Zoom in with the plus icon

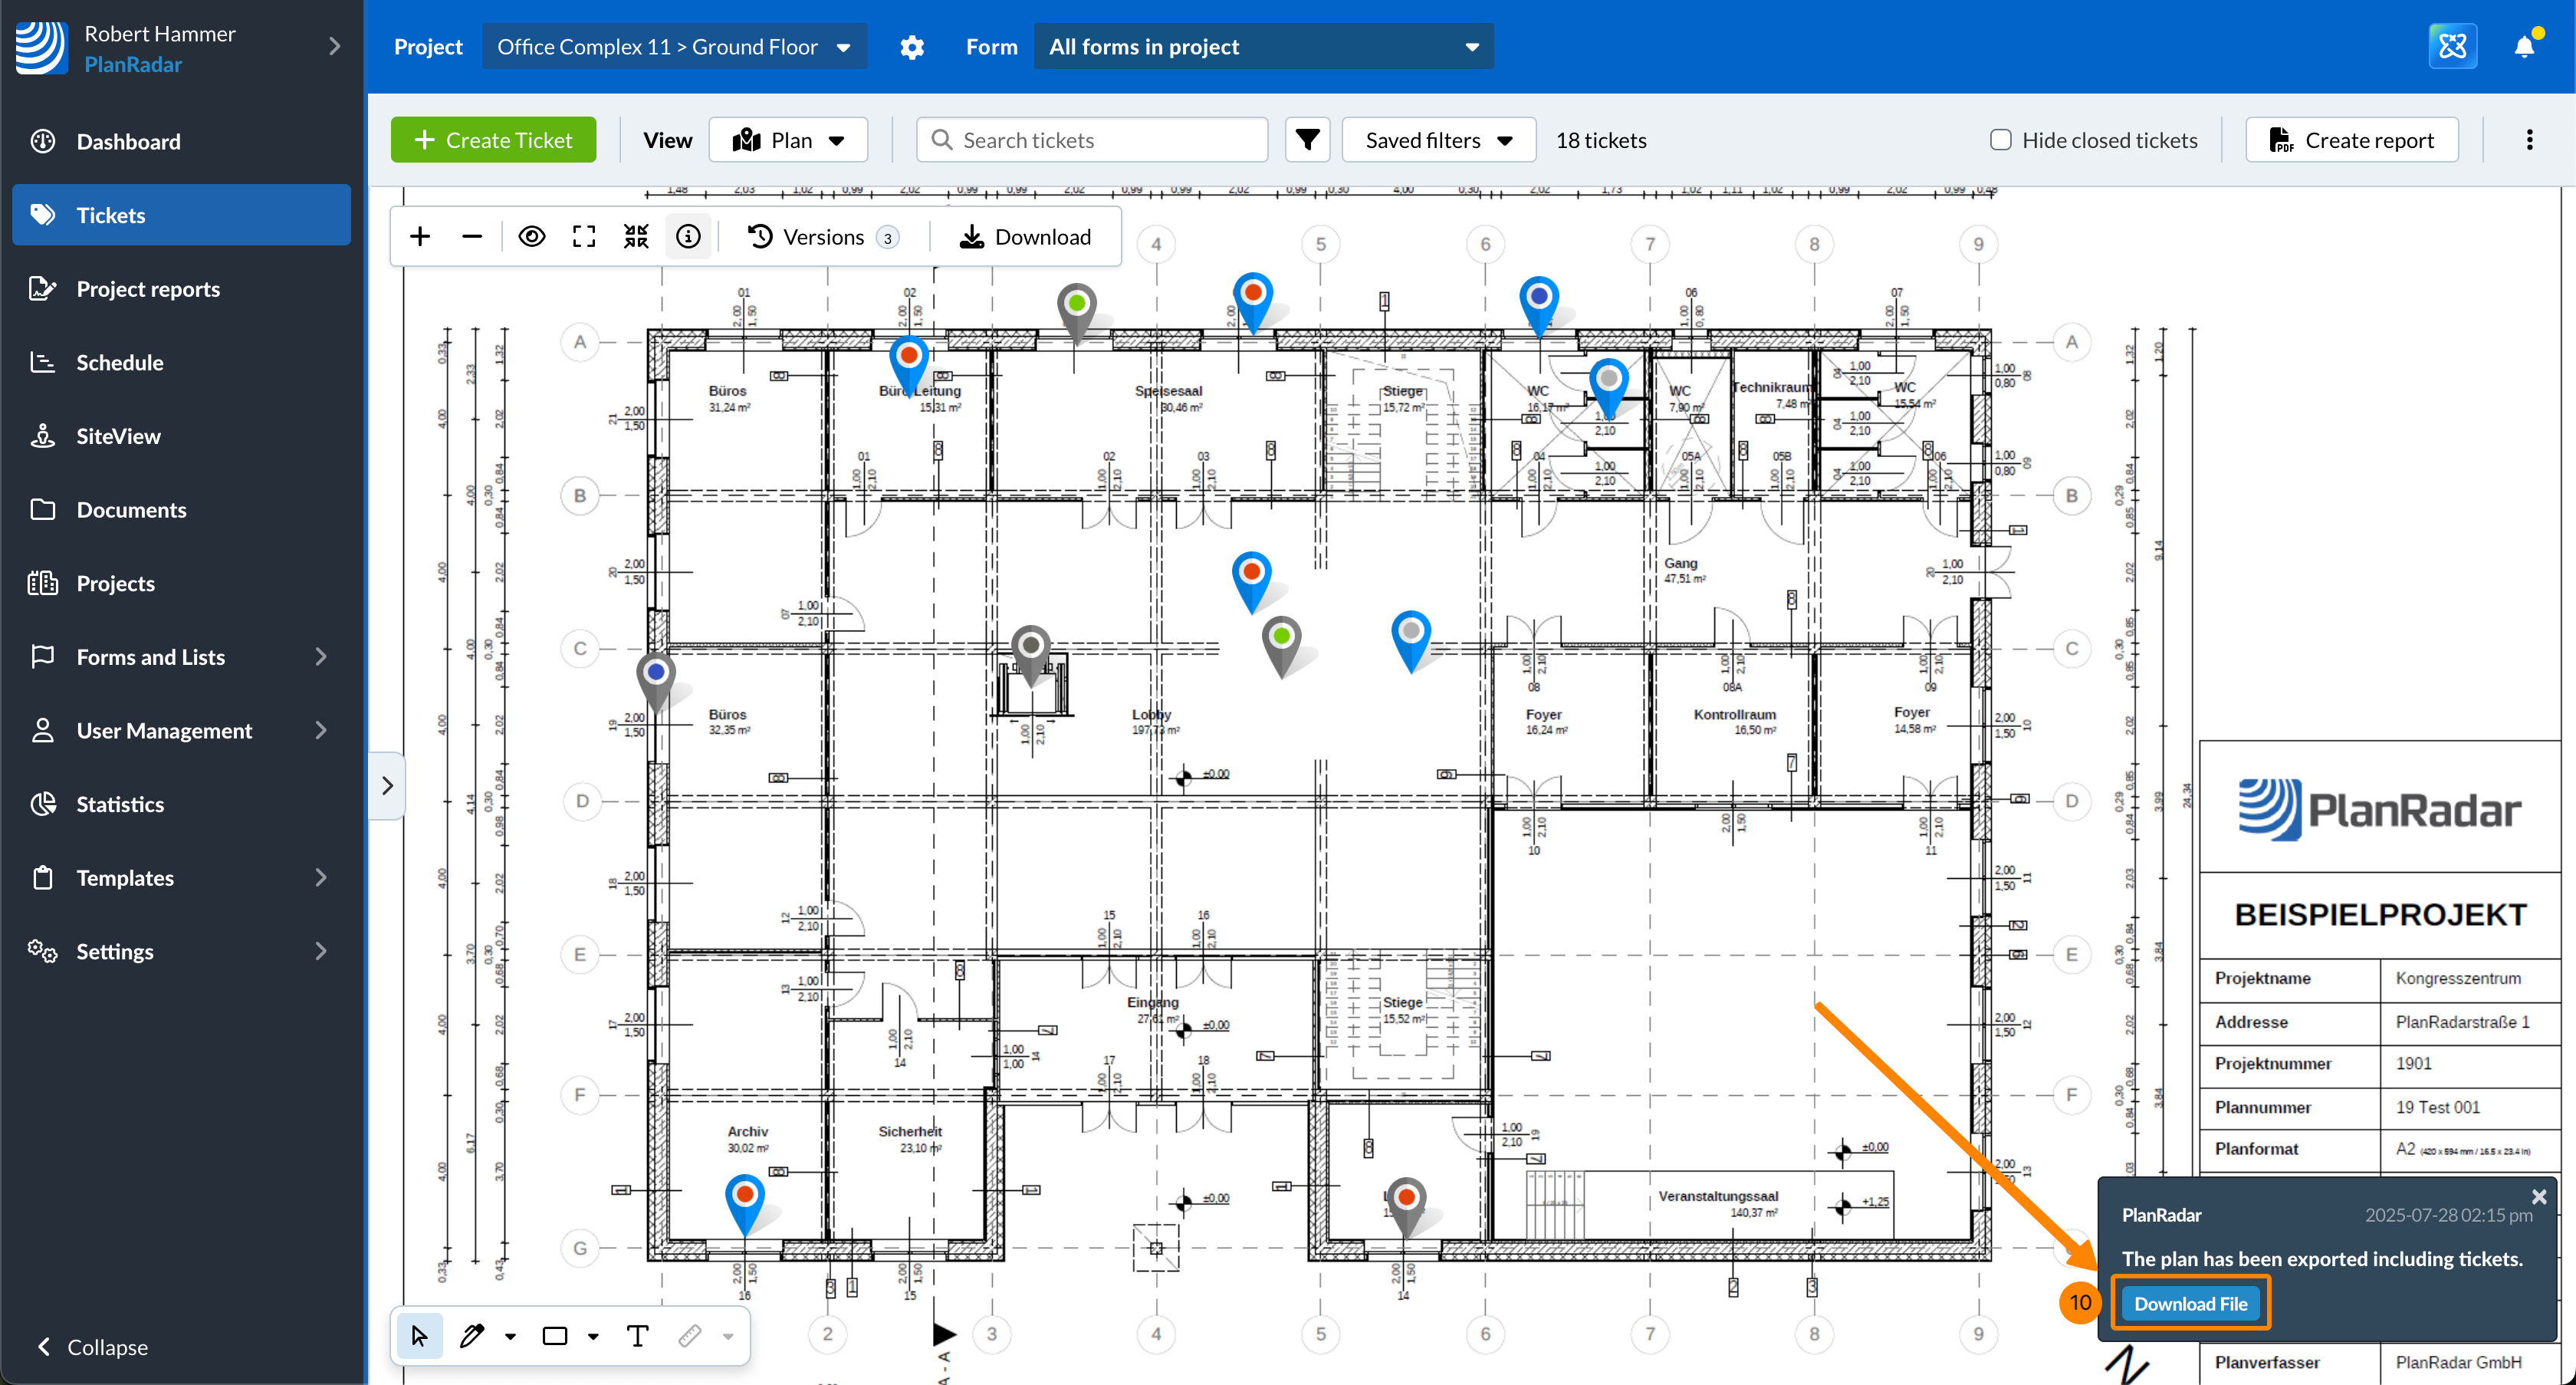coord(420,237)
